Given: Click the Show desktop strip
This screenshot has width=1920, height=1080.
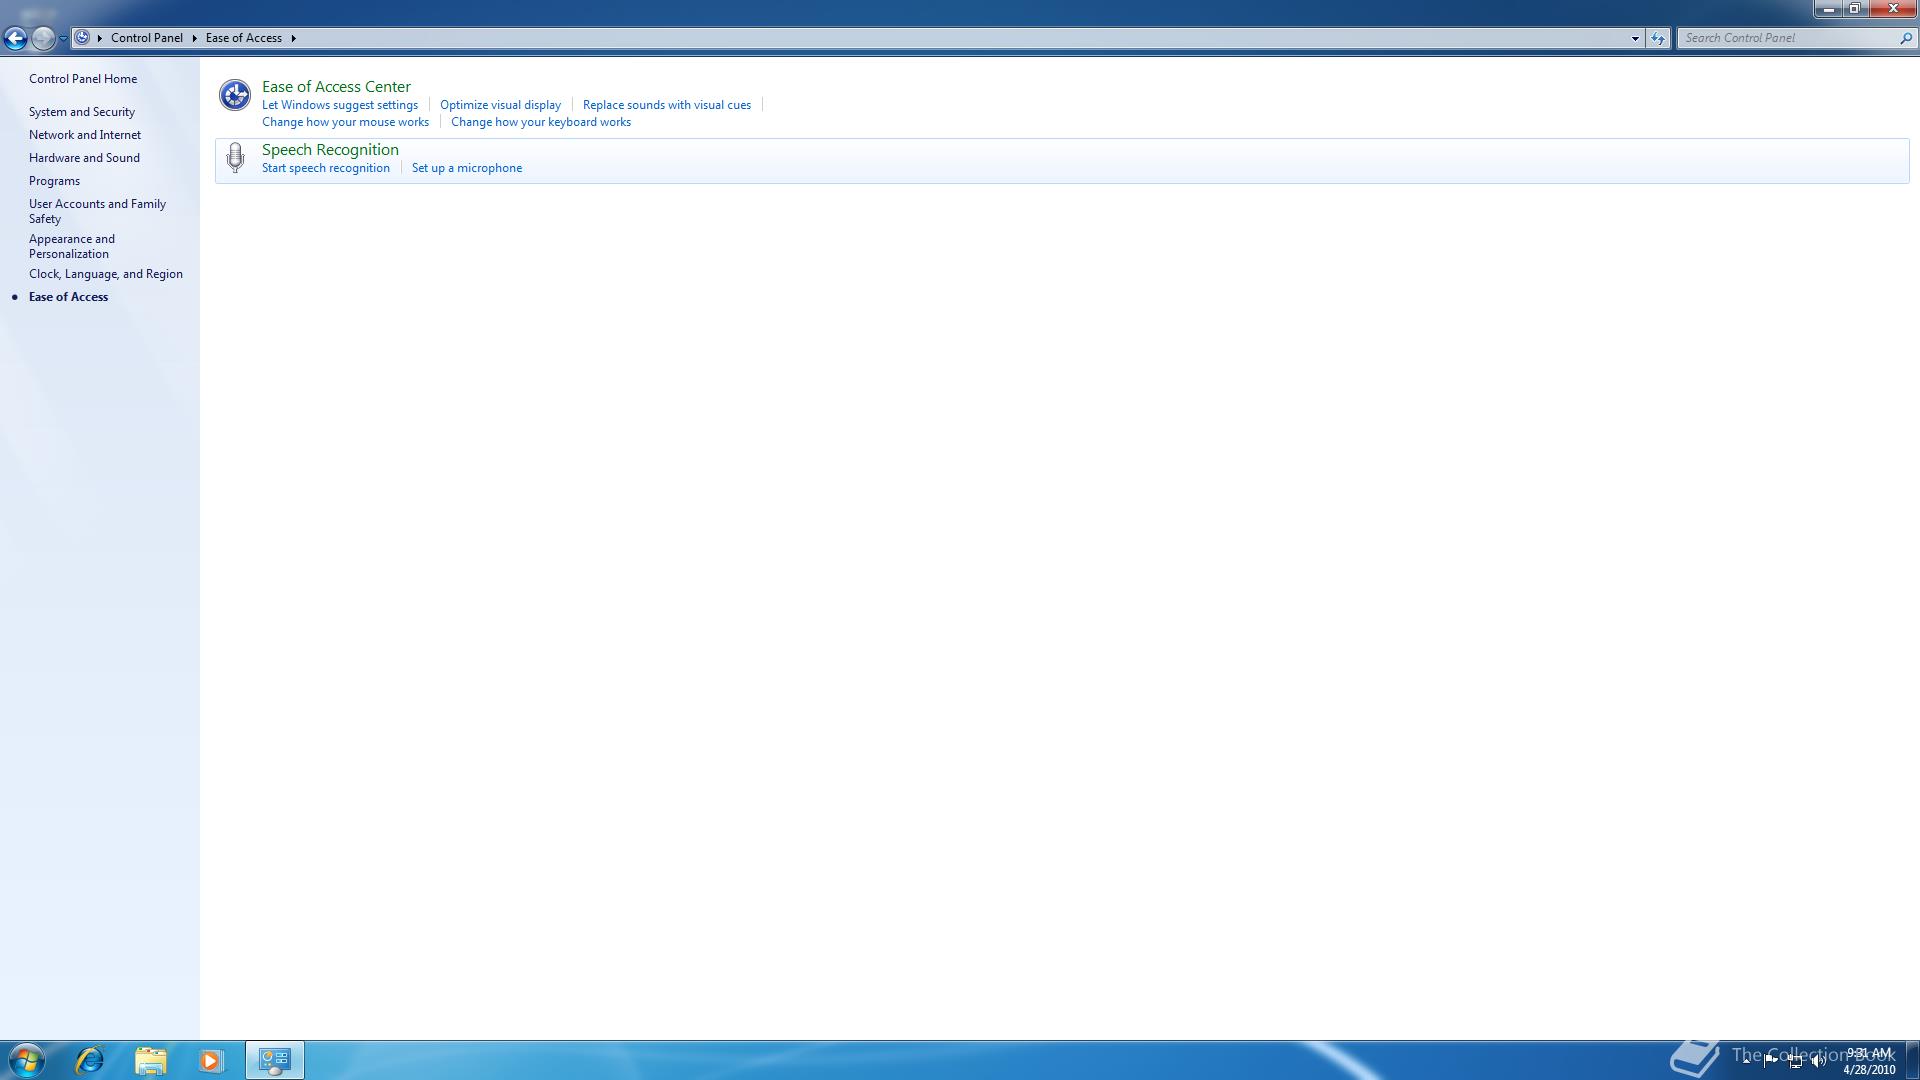Looking at the screenshot, I should click(x=1913, y=1060).
